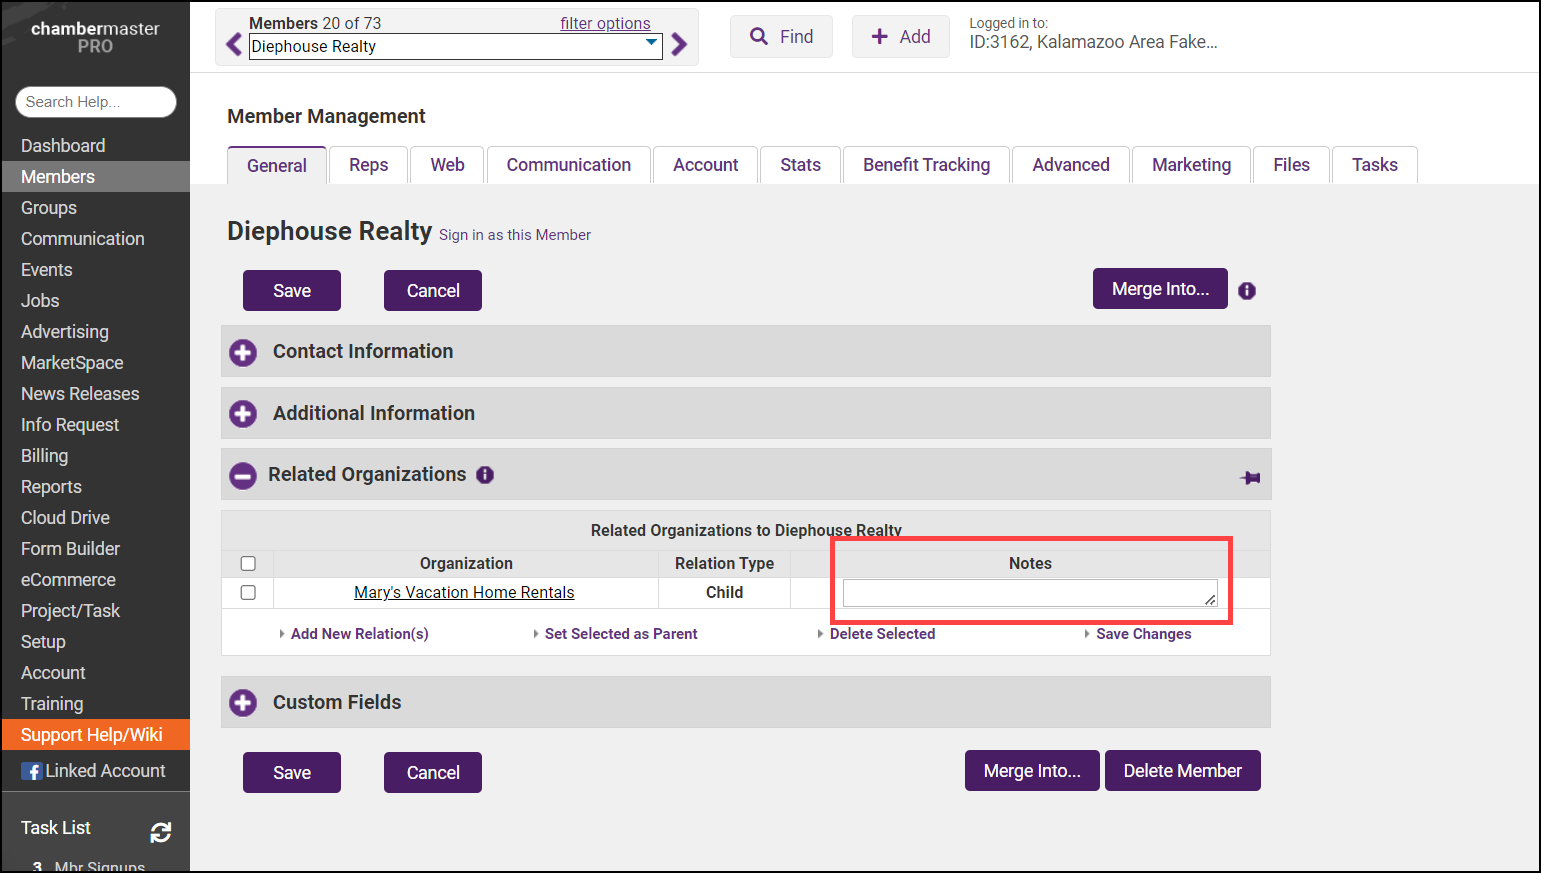1541x873 pixels.
Task: Expand the Additional Information section
Action: 243,414
